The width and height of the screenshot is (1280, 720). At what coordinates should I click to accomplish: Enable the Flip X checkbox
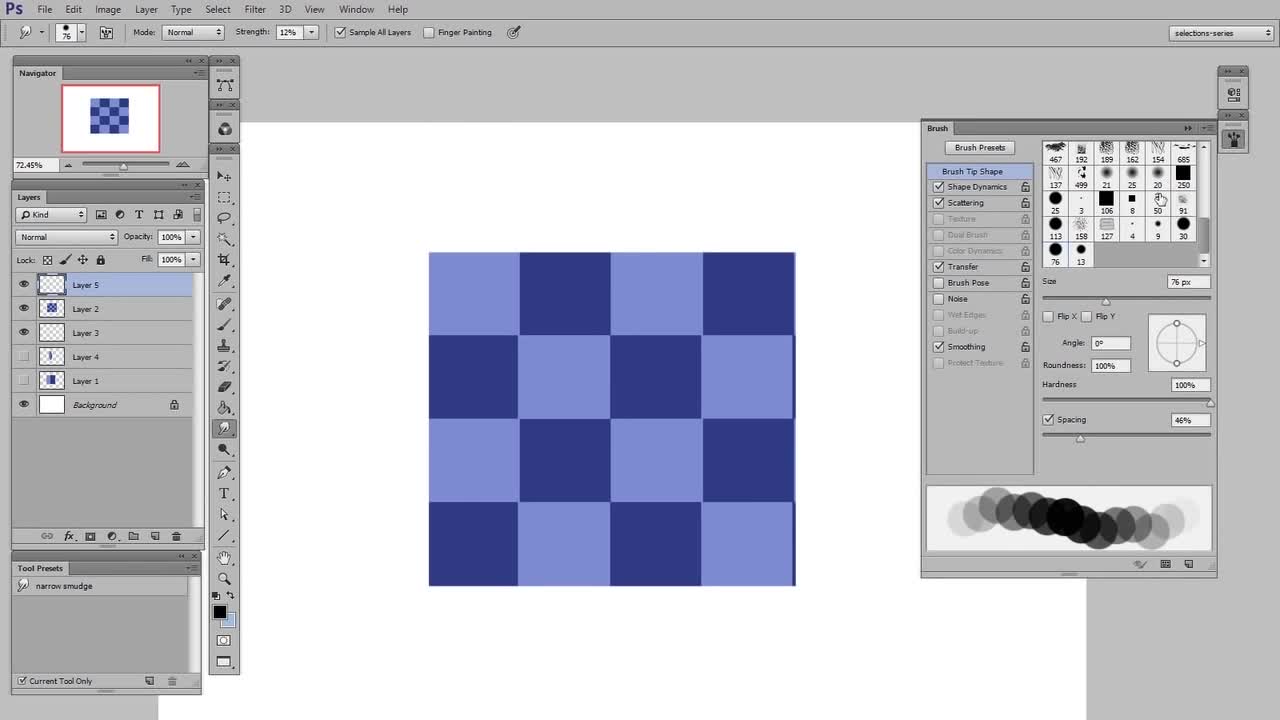point(1048,317)
